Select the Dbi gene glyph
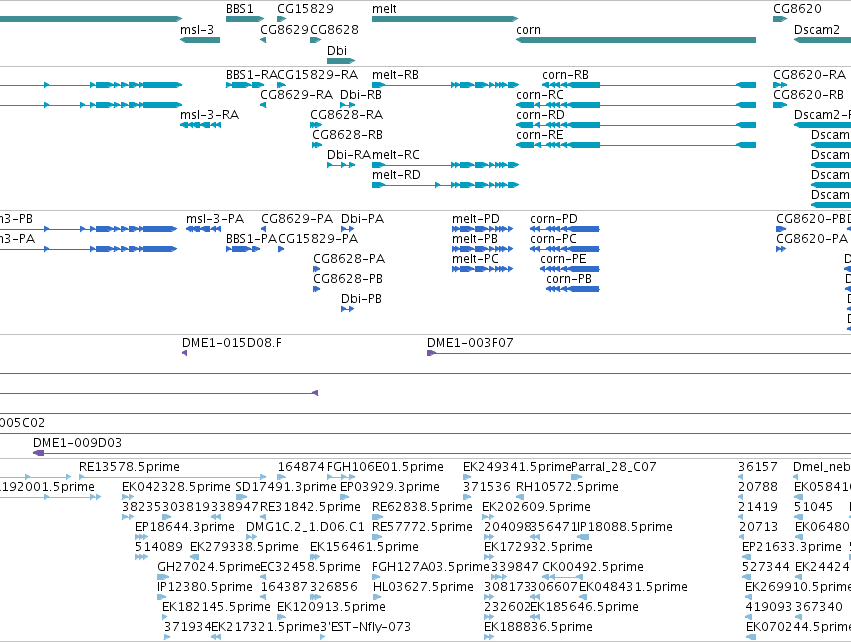Screen dimensions: 851x642 (x=341, y=60)
